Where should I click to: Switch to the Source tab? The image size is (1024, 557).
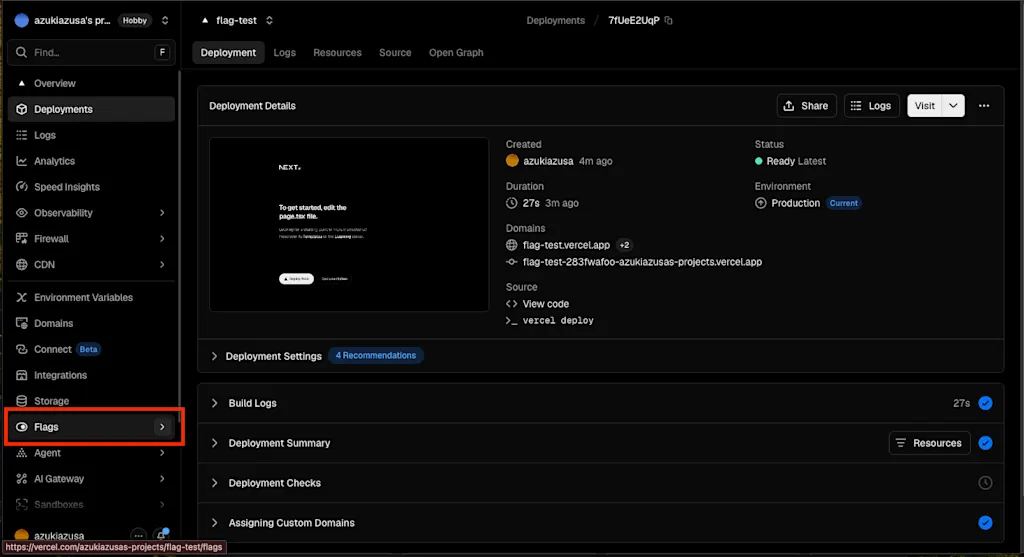click(395, 52)
